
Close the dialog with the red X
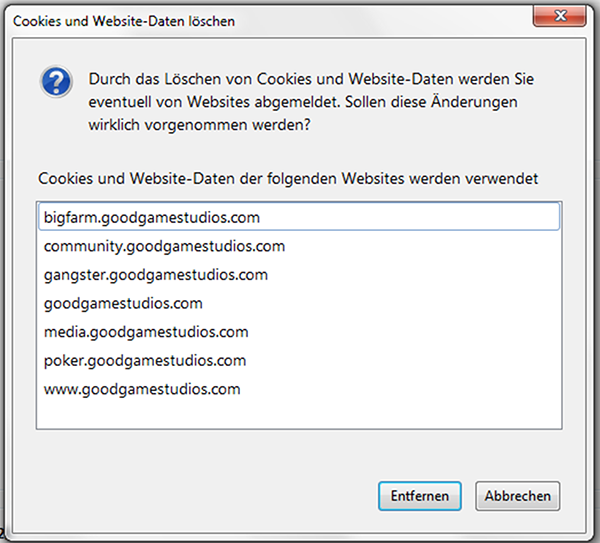559,16
